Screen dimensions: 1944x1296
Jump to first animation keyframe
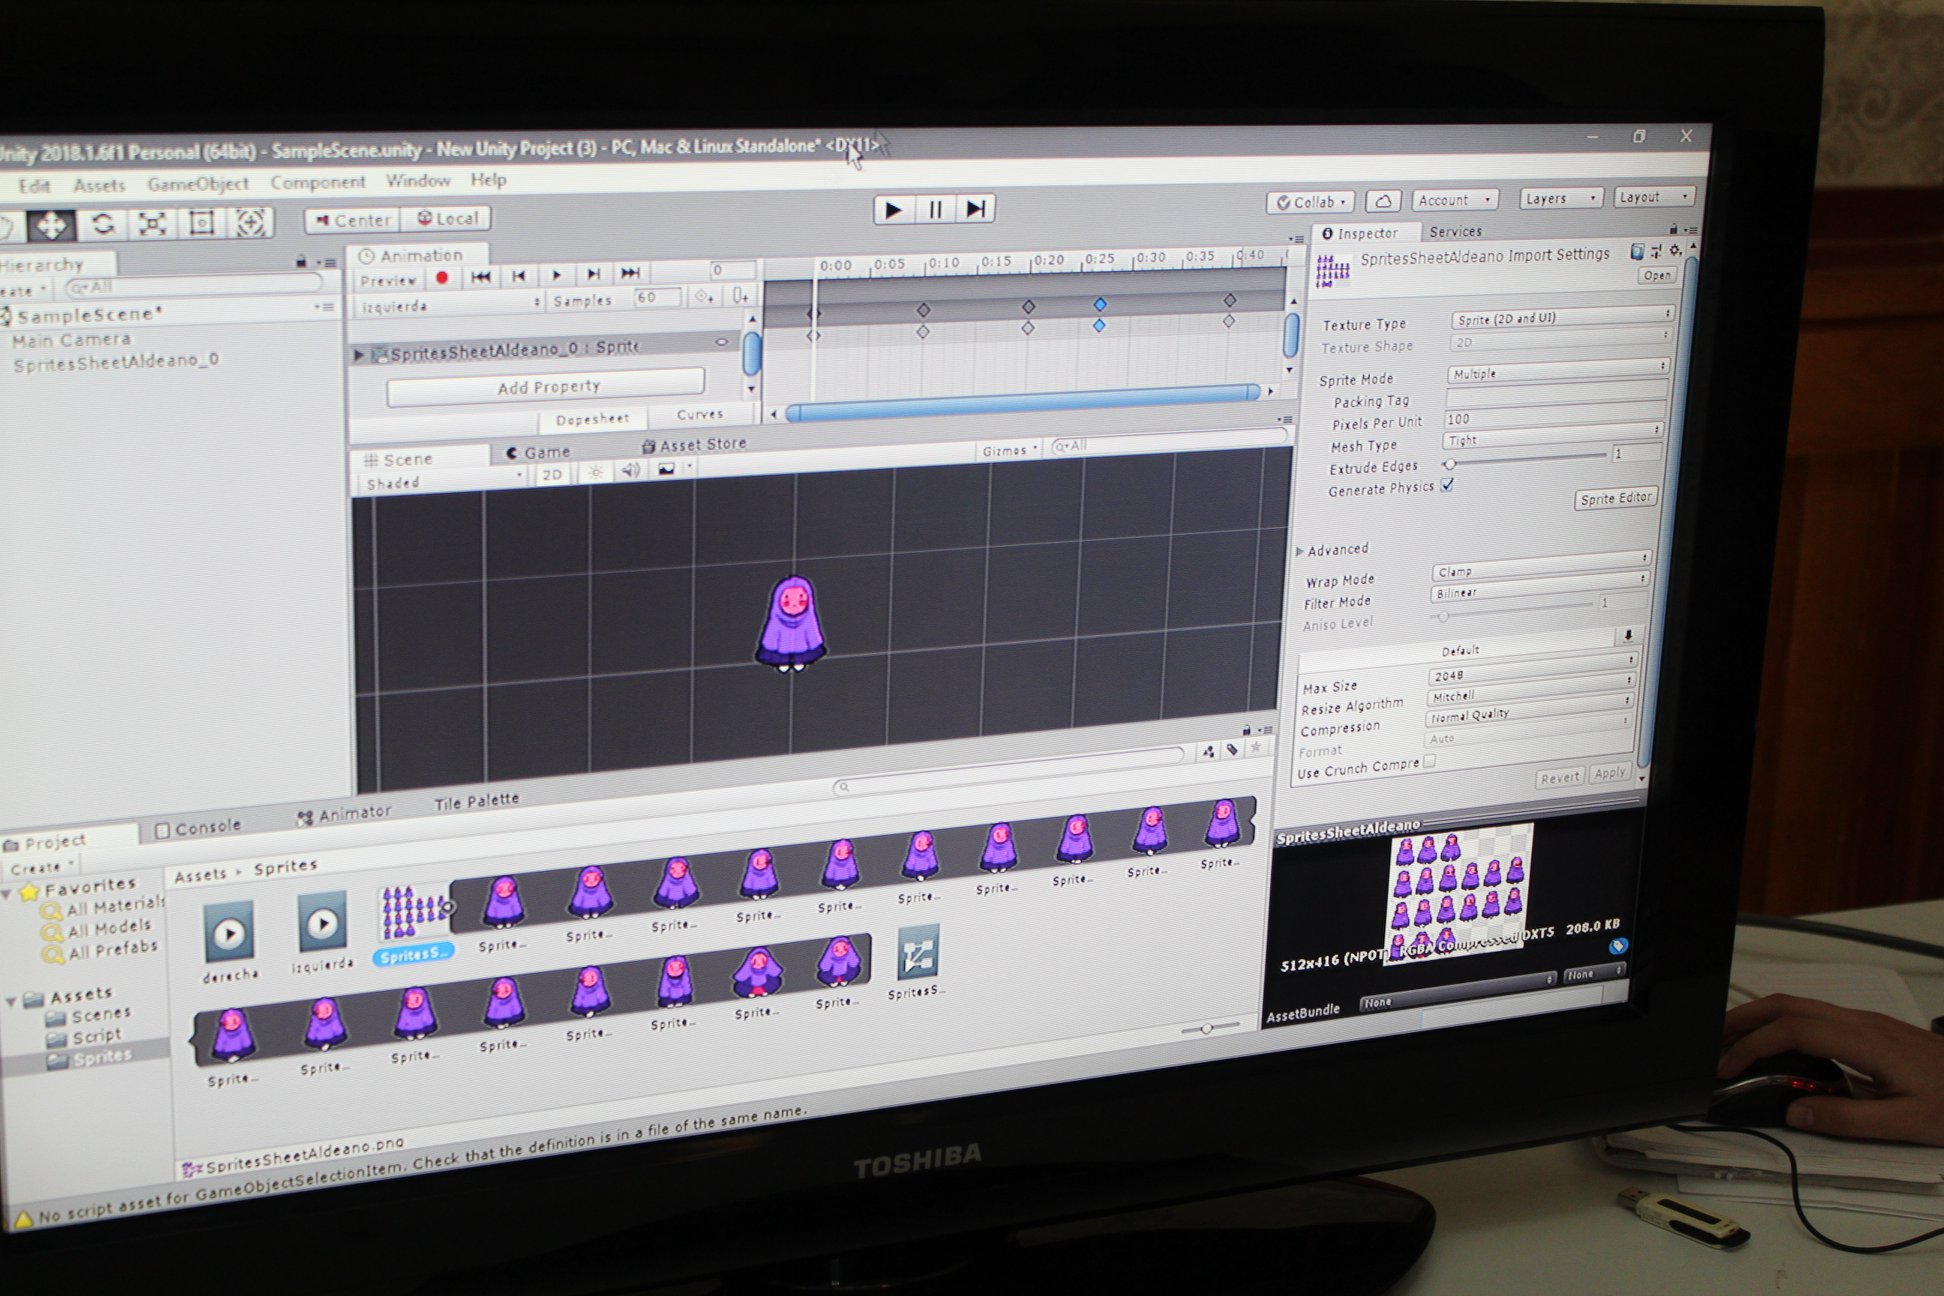click(481, 277)
